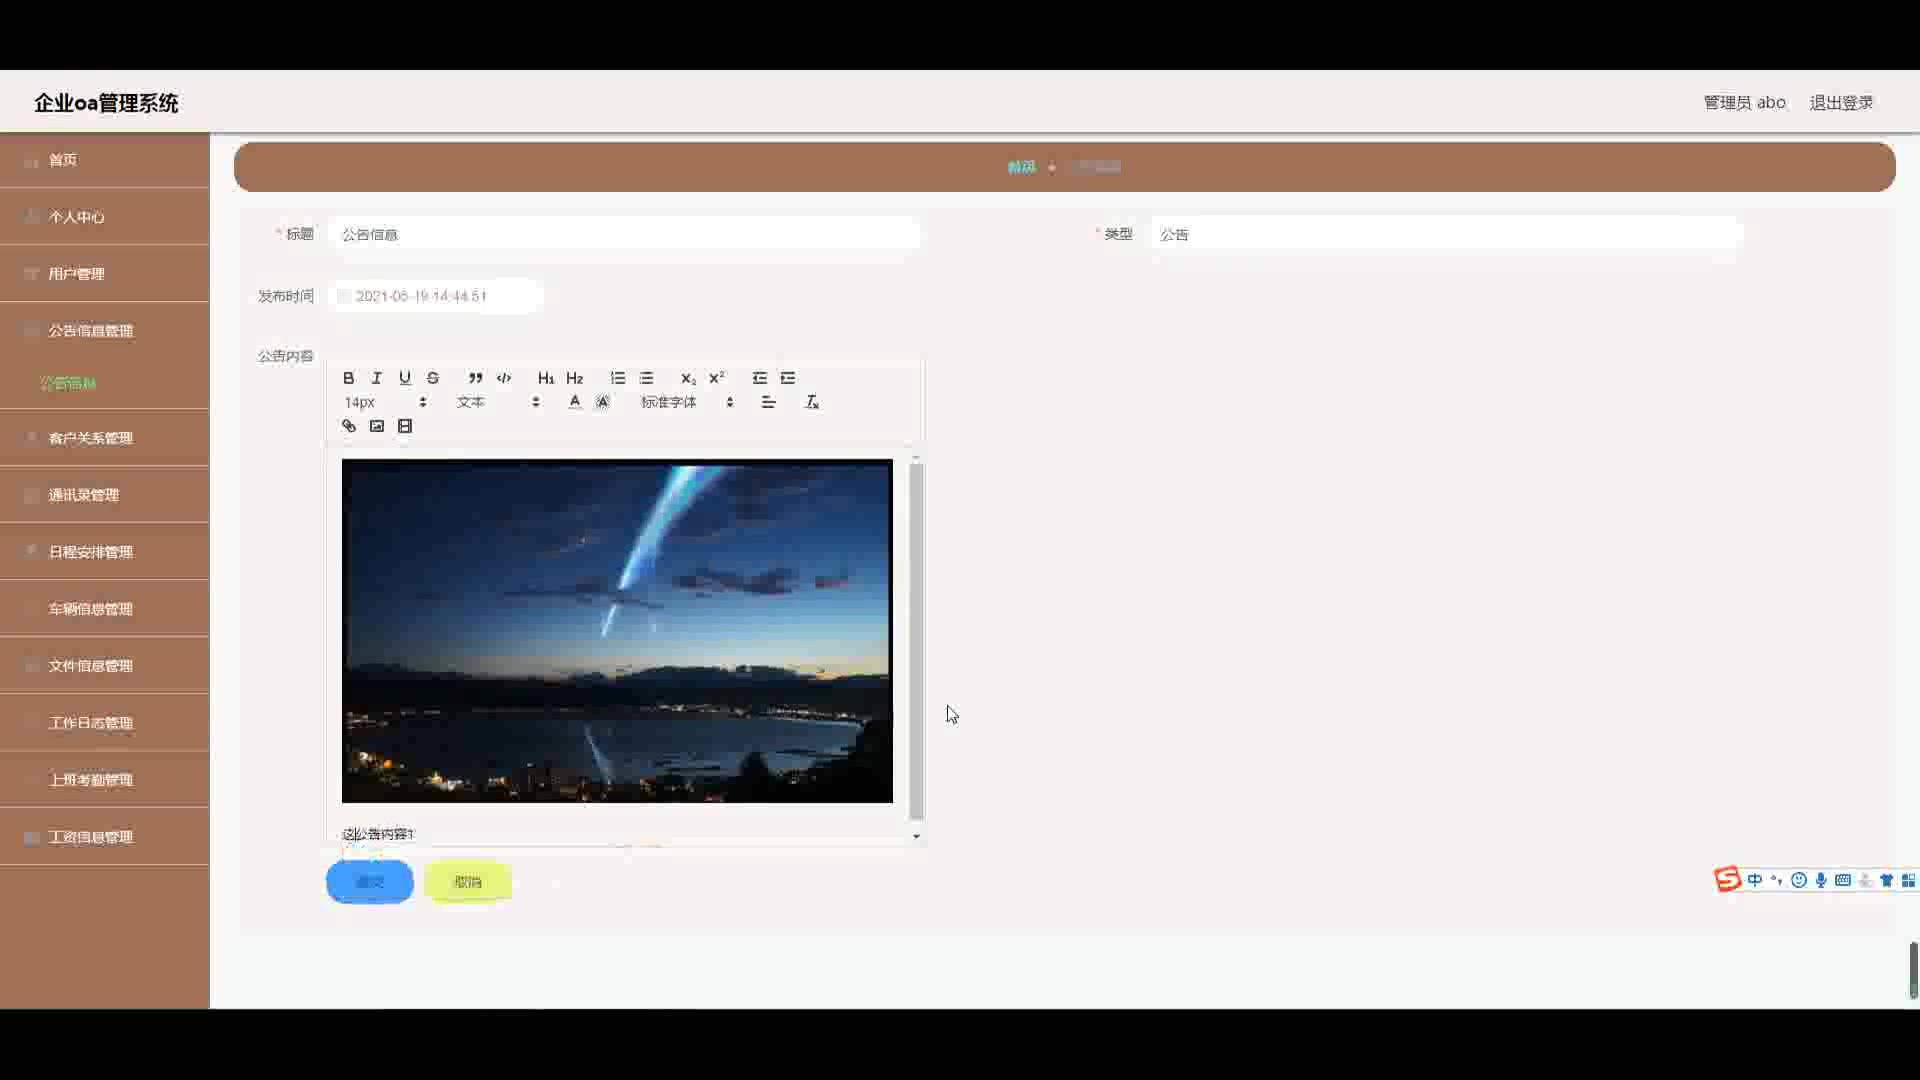The height and width of the screenshot is (1080, 1920).
Task: Toggle underline formatting in the editor
Action: tap(404, 378)
